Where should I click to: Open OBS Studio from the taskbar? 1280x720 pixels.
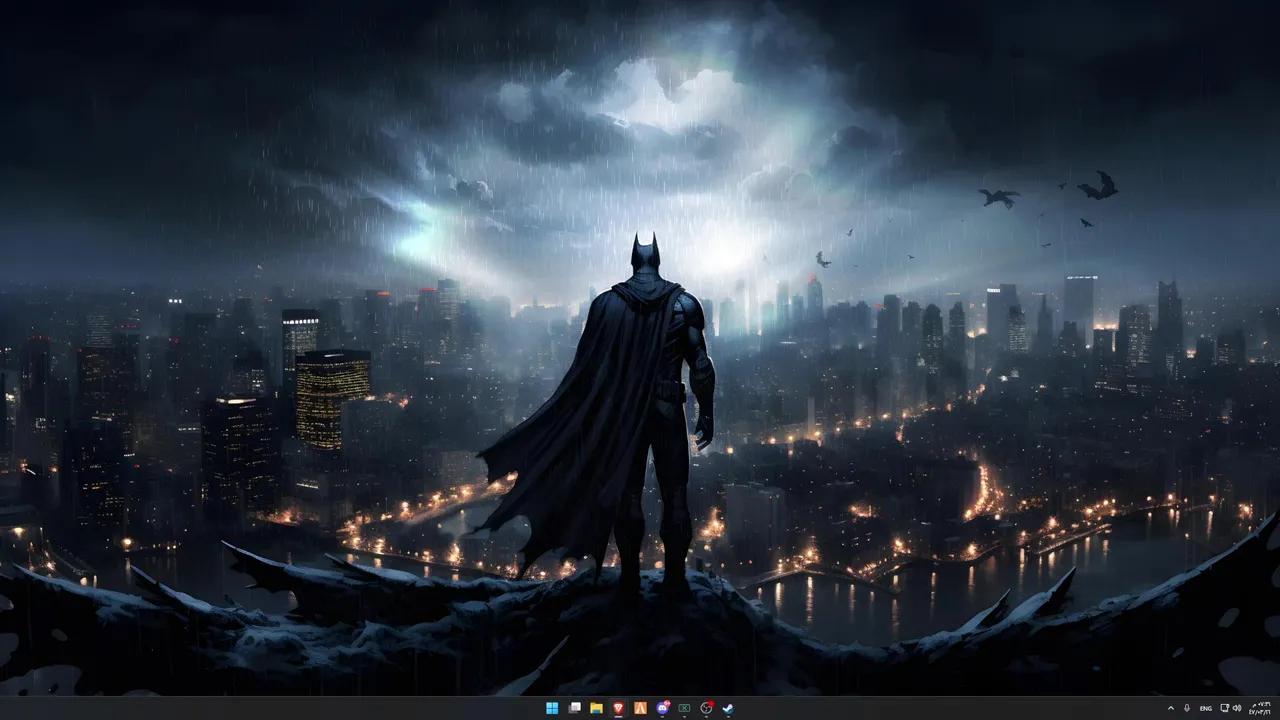(706, 708)
